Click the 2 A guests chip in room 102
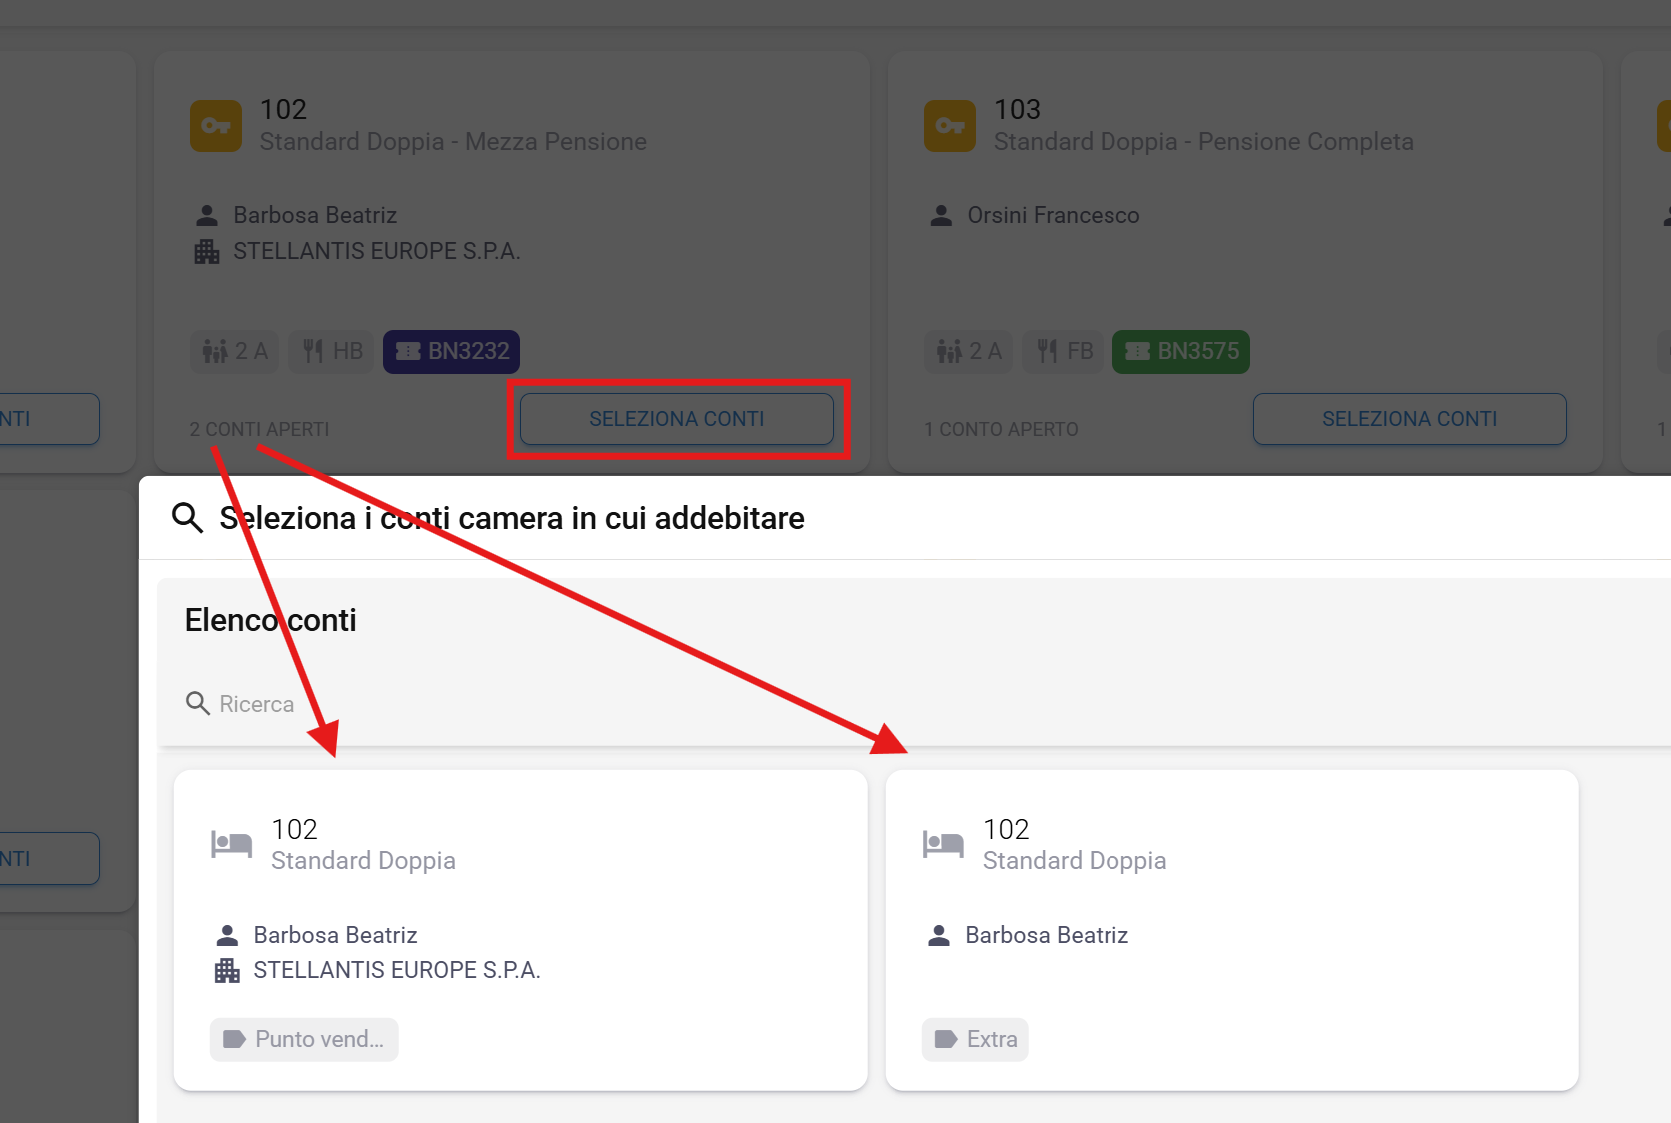 [235, 352]
